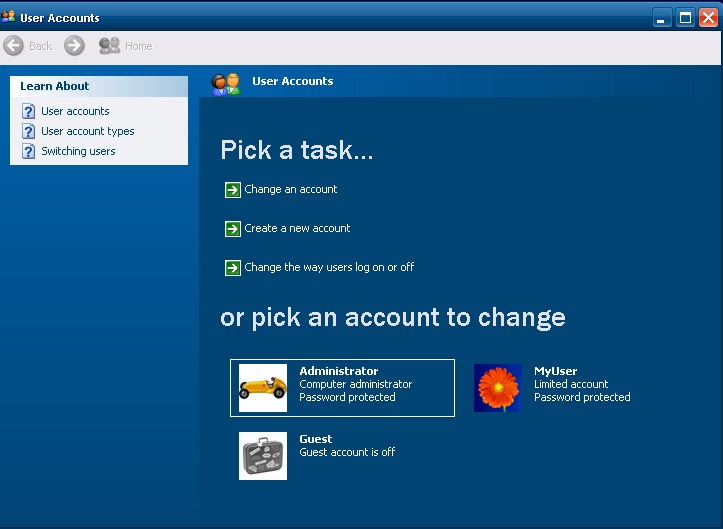
Task: Select Create a new account task
Action: click(x=297, y=228)
